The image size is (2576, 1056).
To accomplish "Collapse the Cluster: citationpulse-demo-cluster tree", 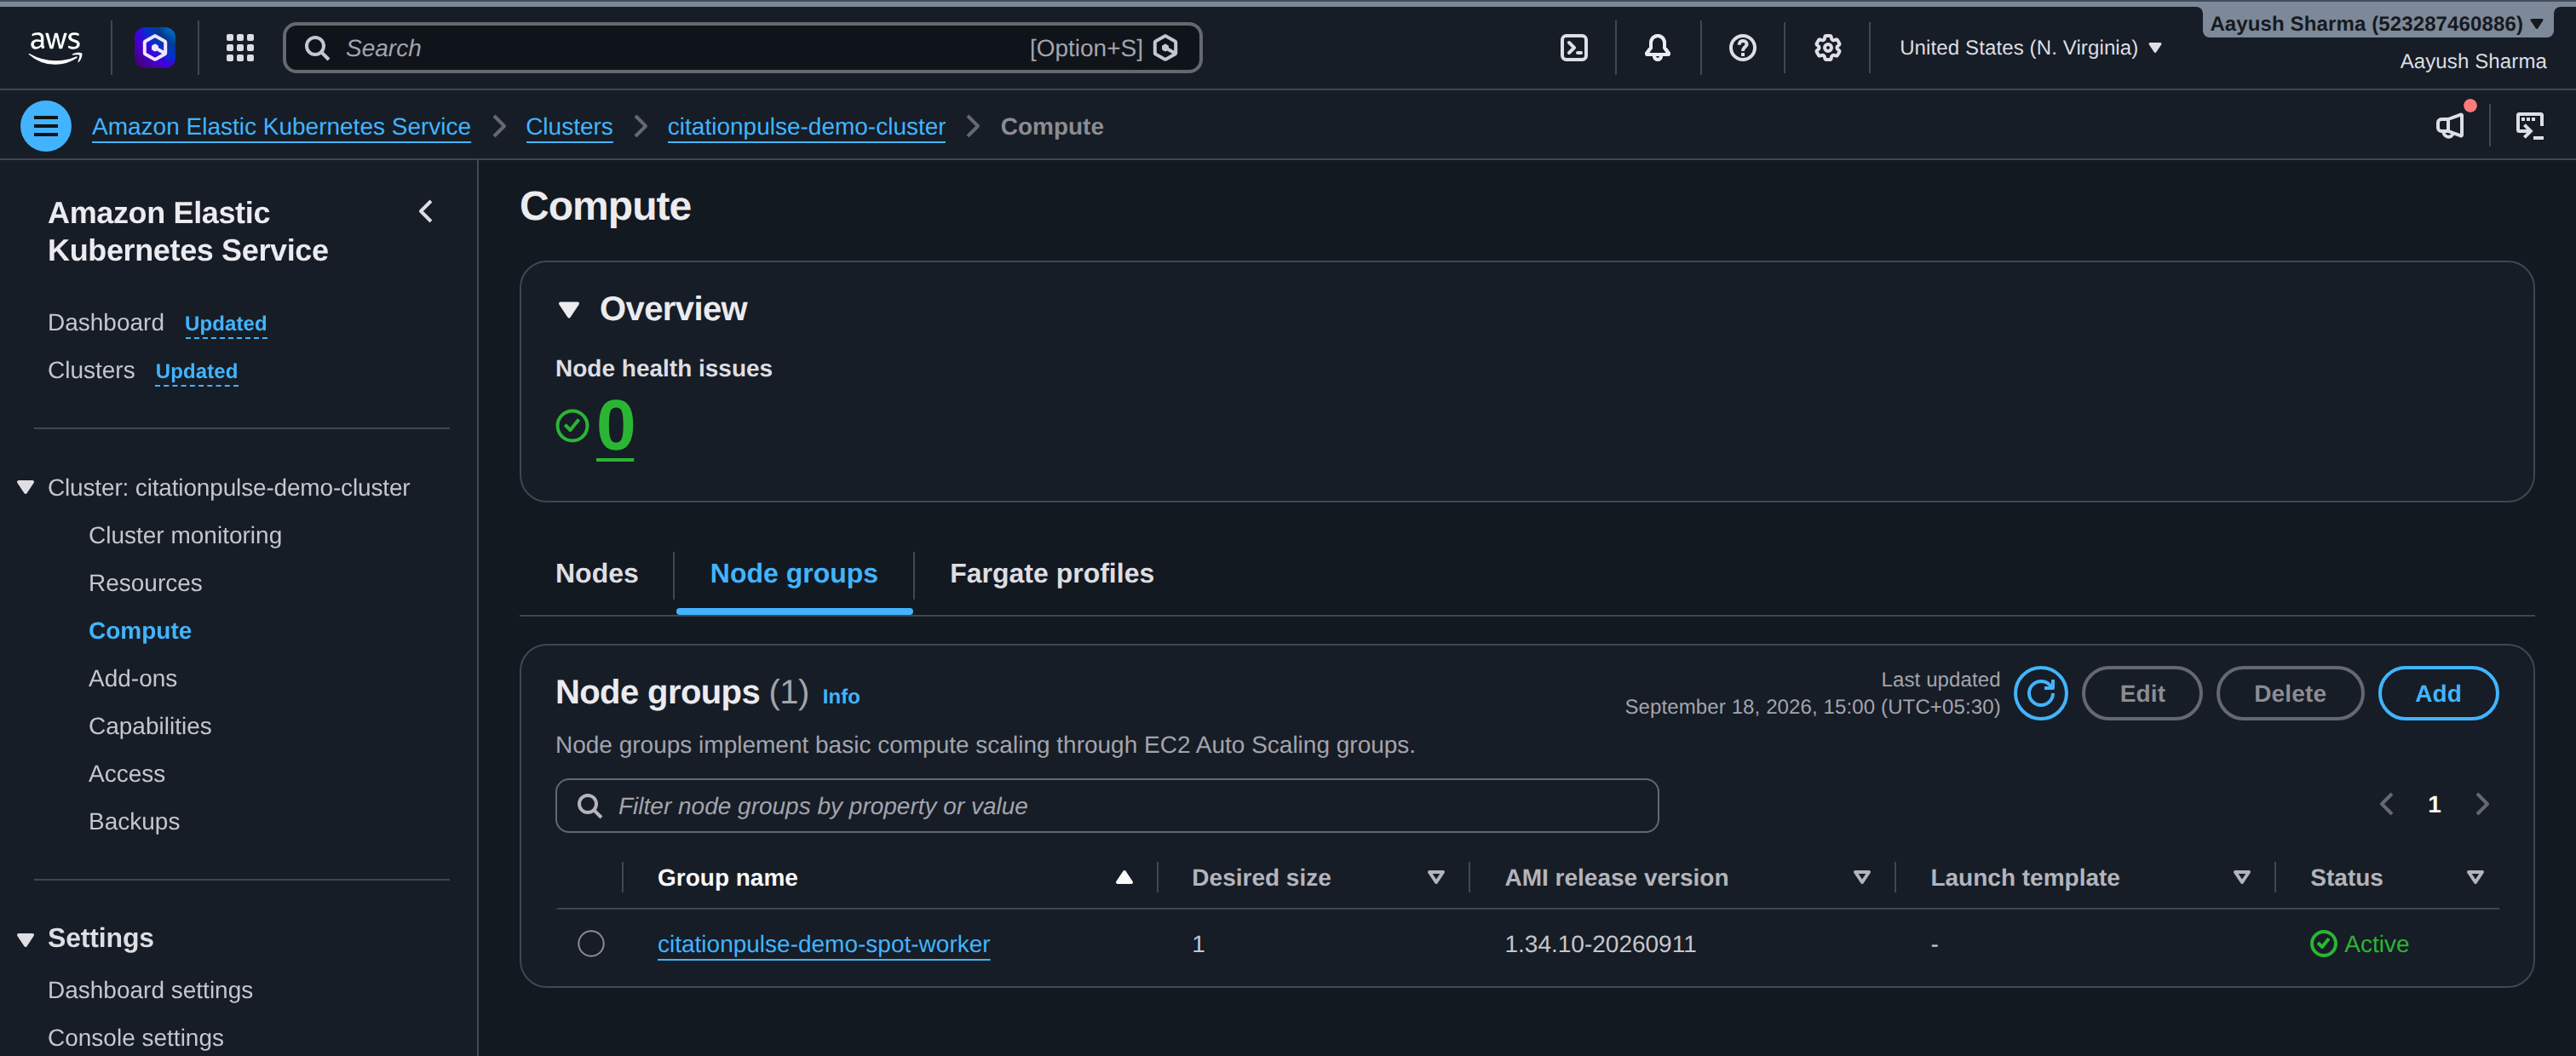I will [x=26, y=487].
